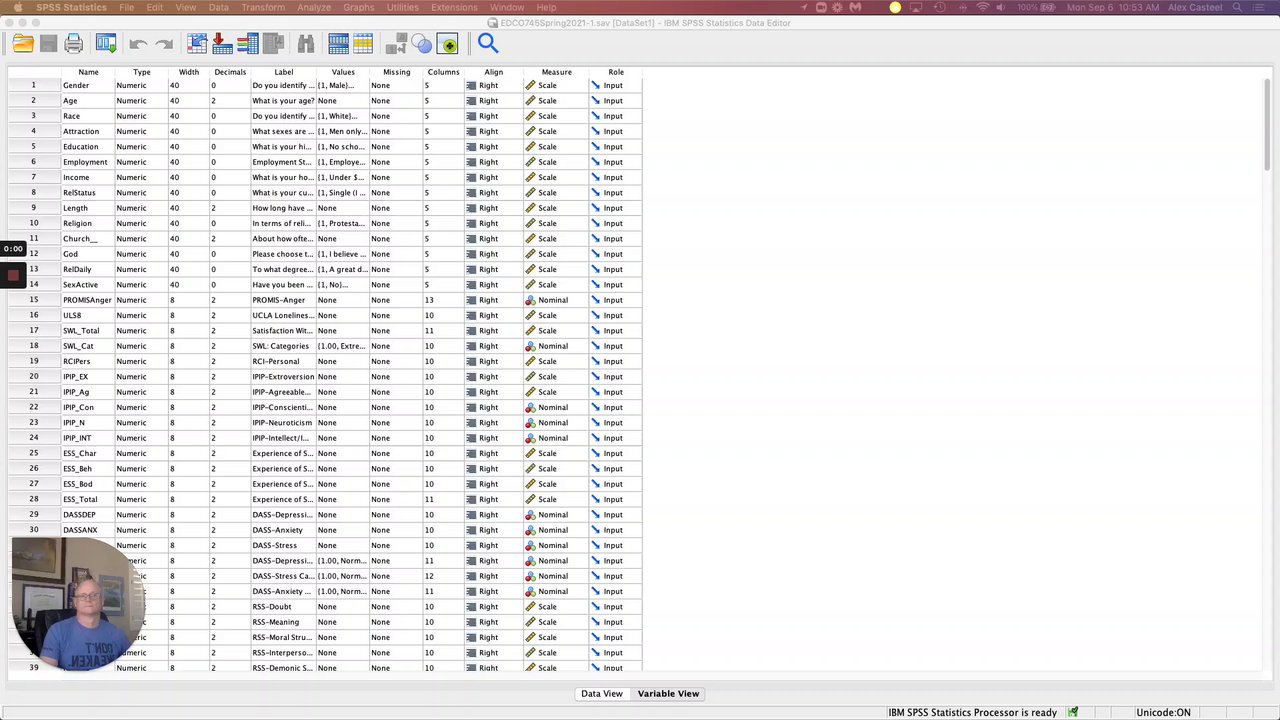Click the Scale icon in ULS8 row

[x=531, y=315]
